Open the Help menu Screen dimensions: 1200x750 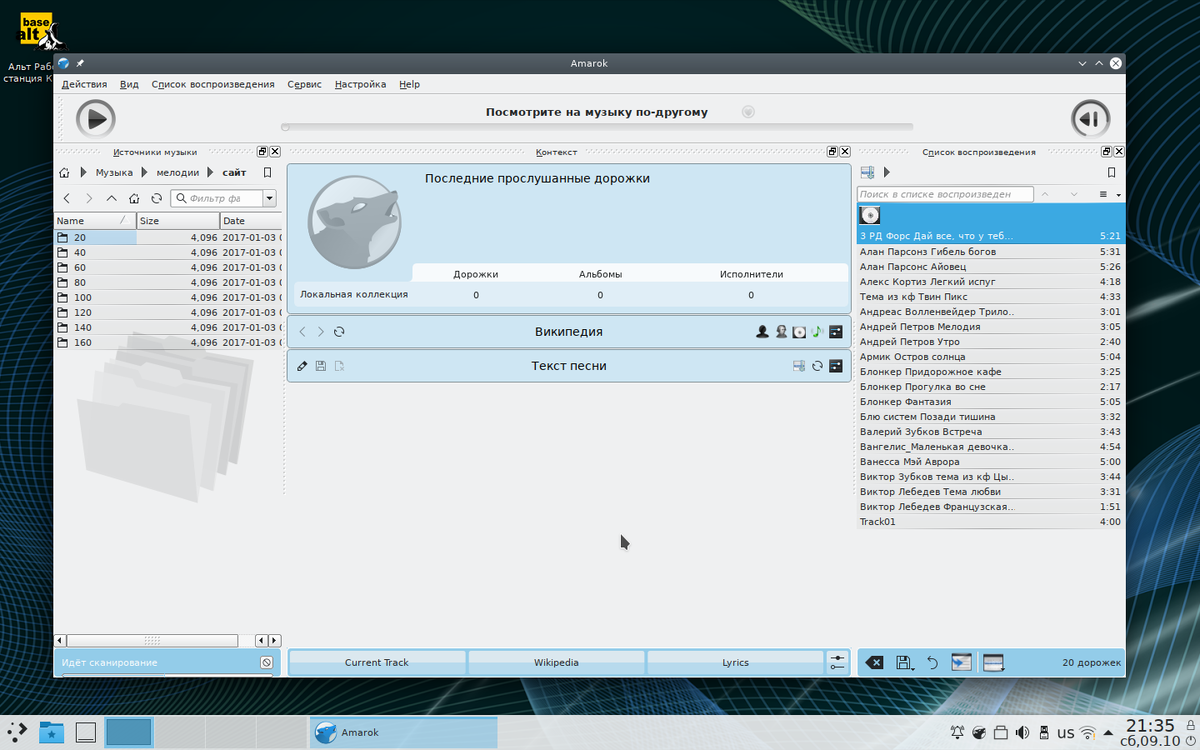(409, 84)
